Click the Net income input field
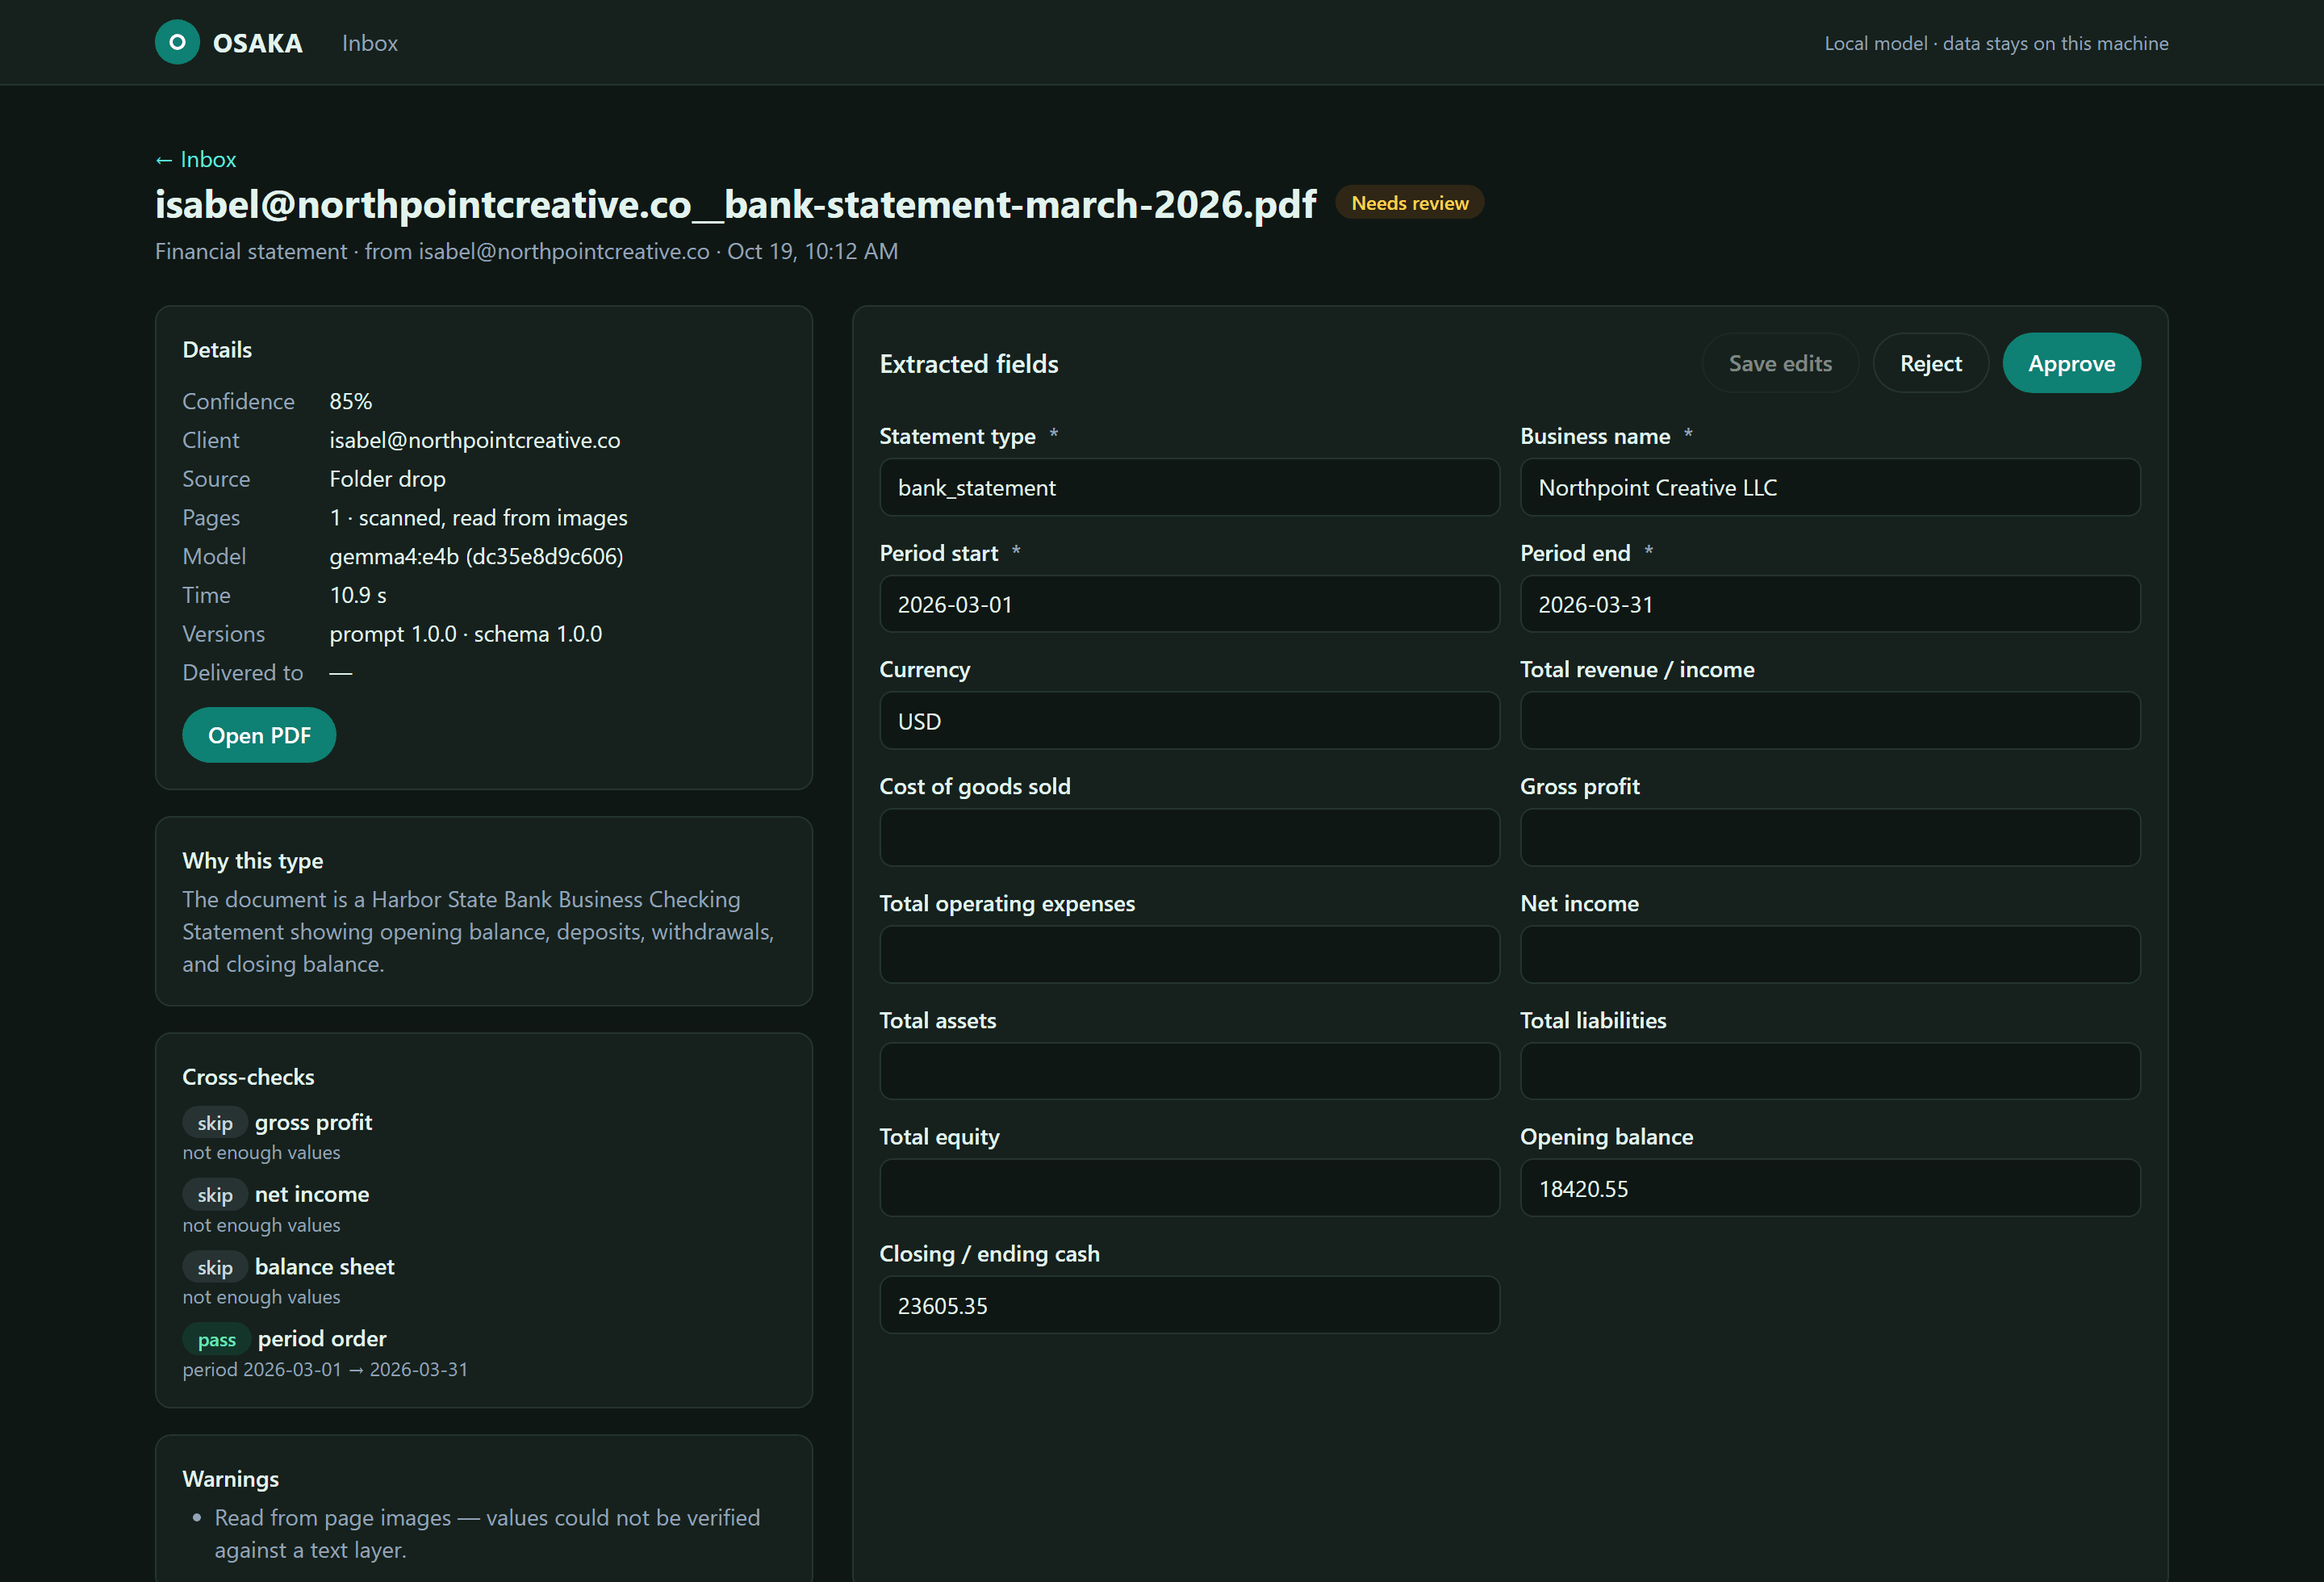 (1829, 954)
